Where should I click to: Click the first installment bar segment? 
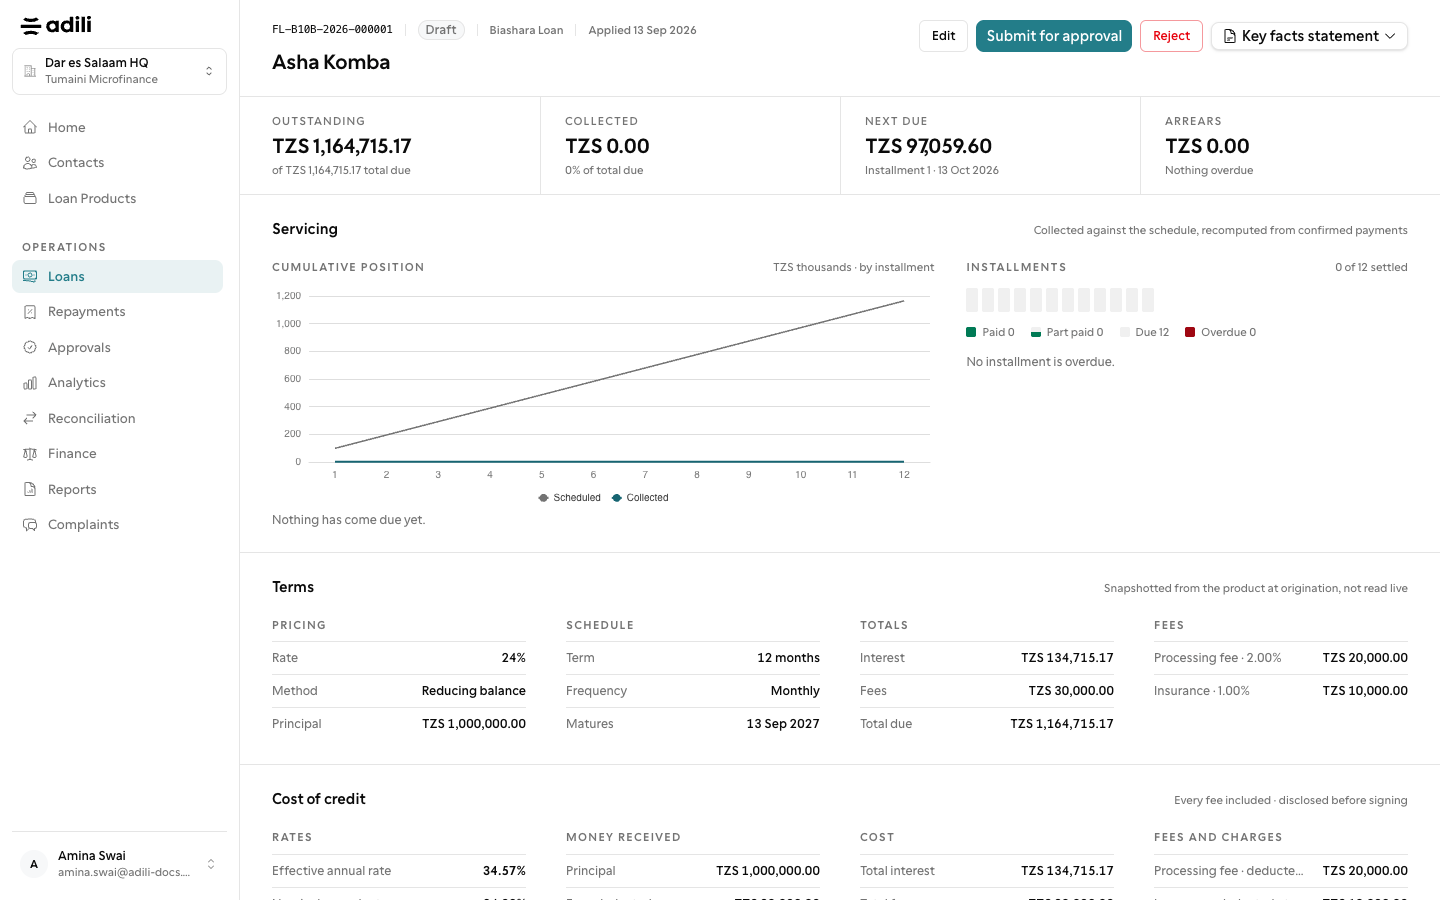(972, 300)
